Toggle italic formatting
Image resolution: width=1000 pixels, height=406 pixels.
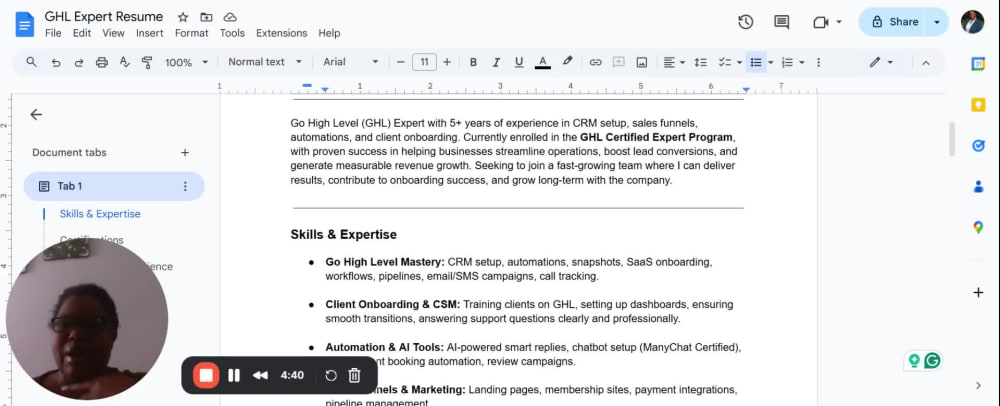pos(496,62)
